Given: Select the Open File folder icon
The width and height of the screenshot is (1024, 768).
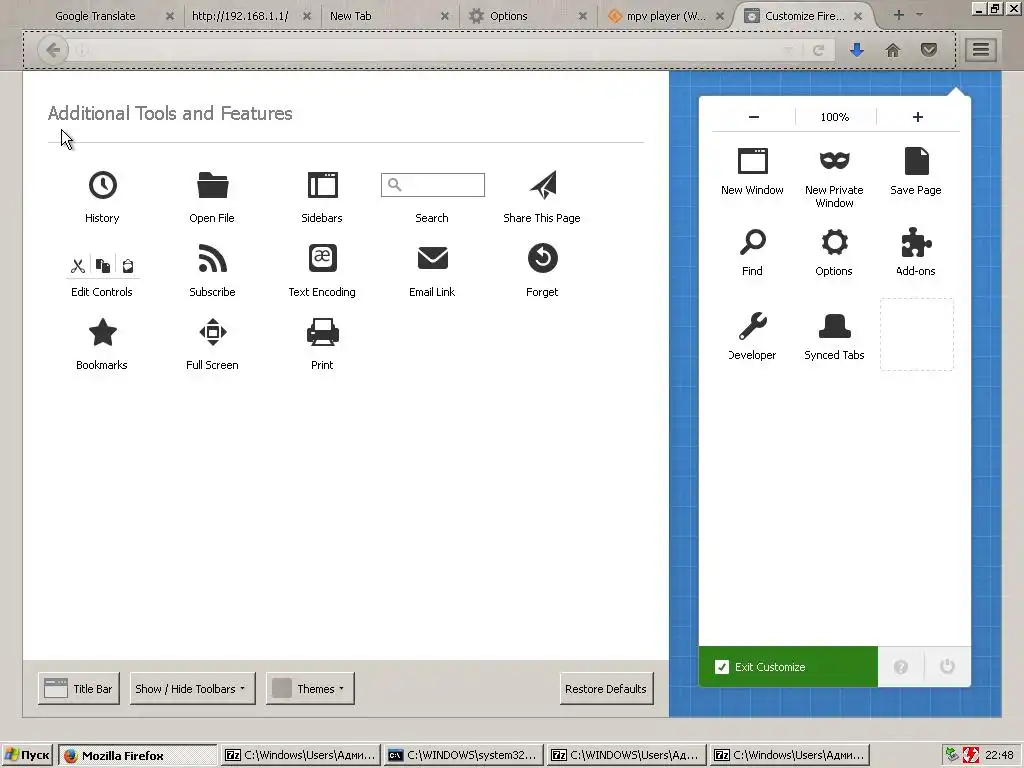Looking at the screenshot, I should (x=212, y=185).
